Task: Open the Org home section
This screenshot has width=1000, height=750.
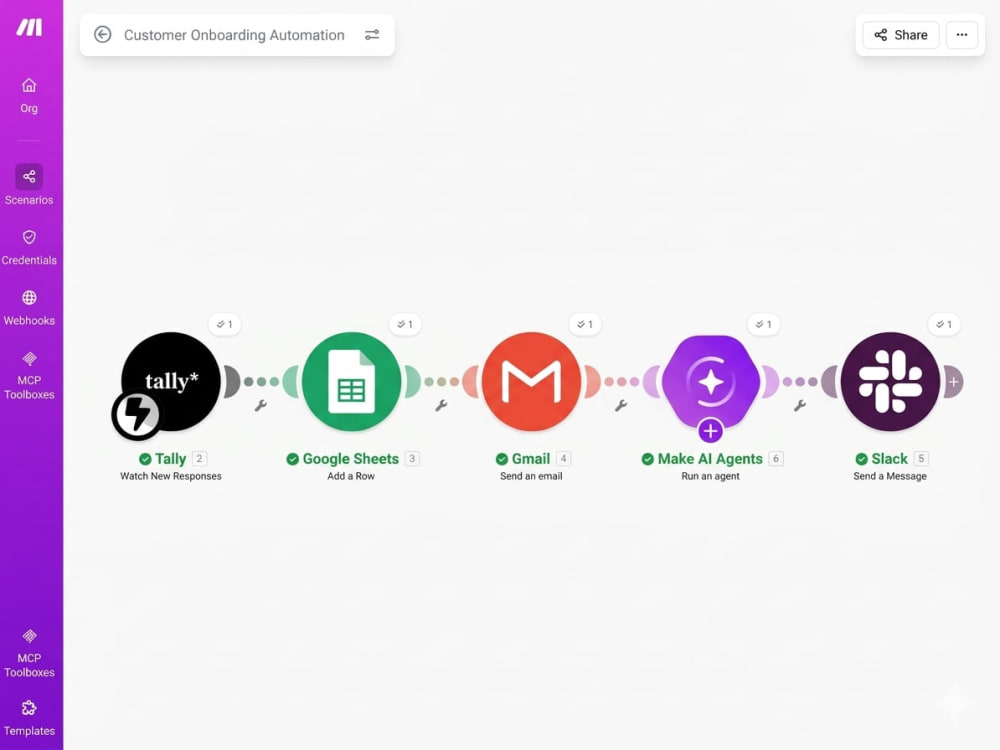Action: 29,96
